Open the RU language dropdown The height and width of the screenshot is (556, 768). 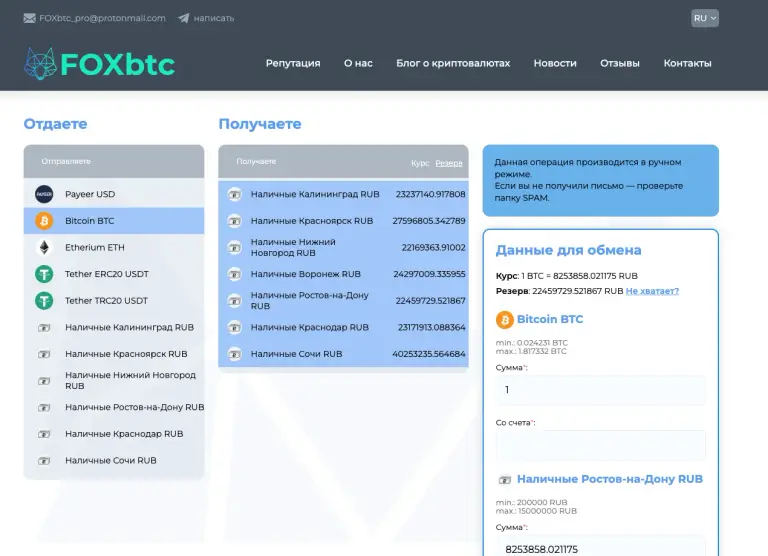[x=705, y=18]
